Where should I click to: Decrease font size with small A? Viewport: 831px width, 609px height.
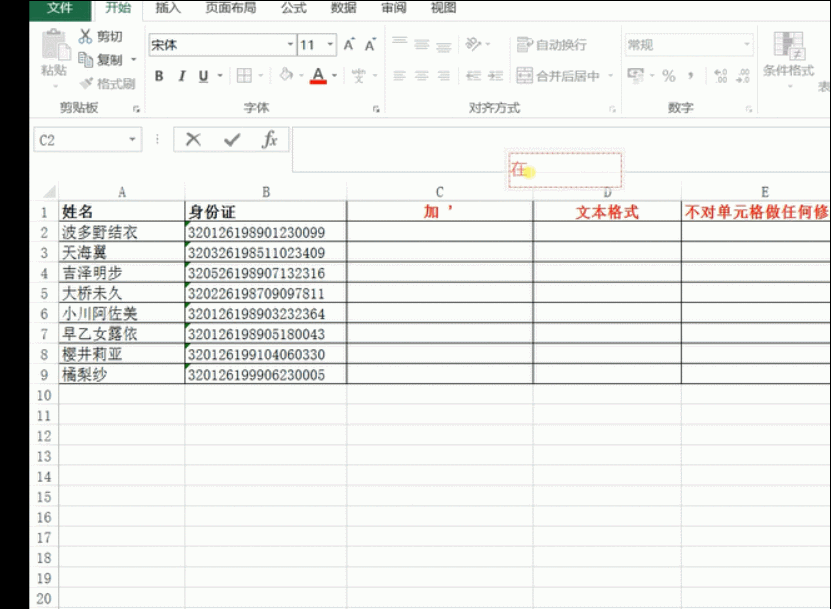click(x=370, y=45)
